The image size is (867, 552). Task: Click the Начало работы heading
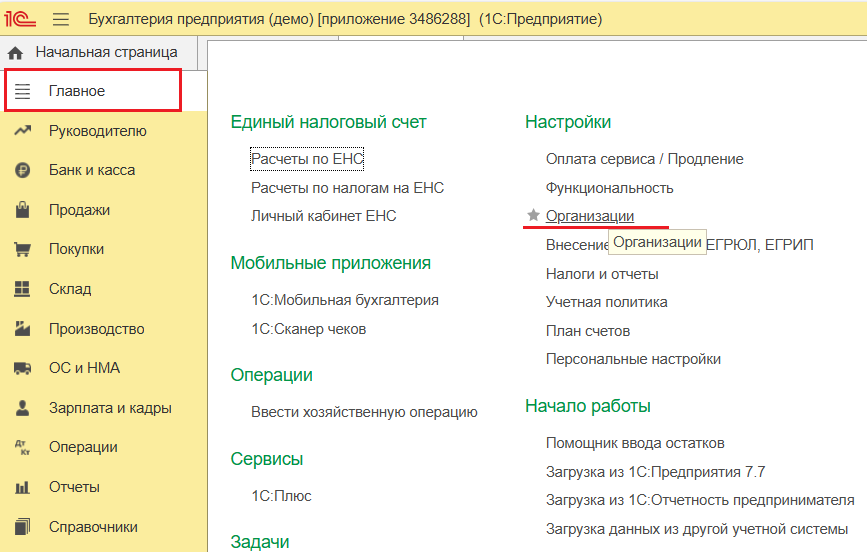pos(588,406)
